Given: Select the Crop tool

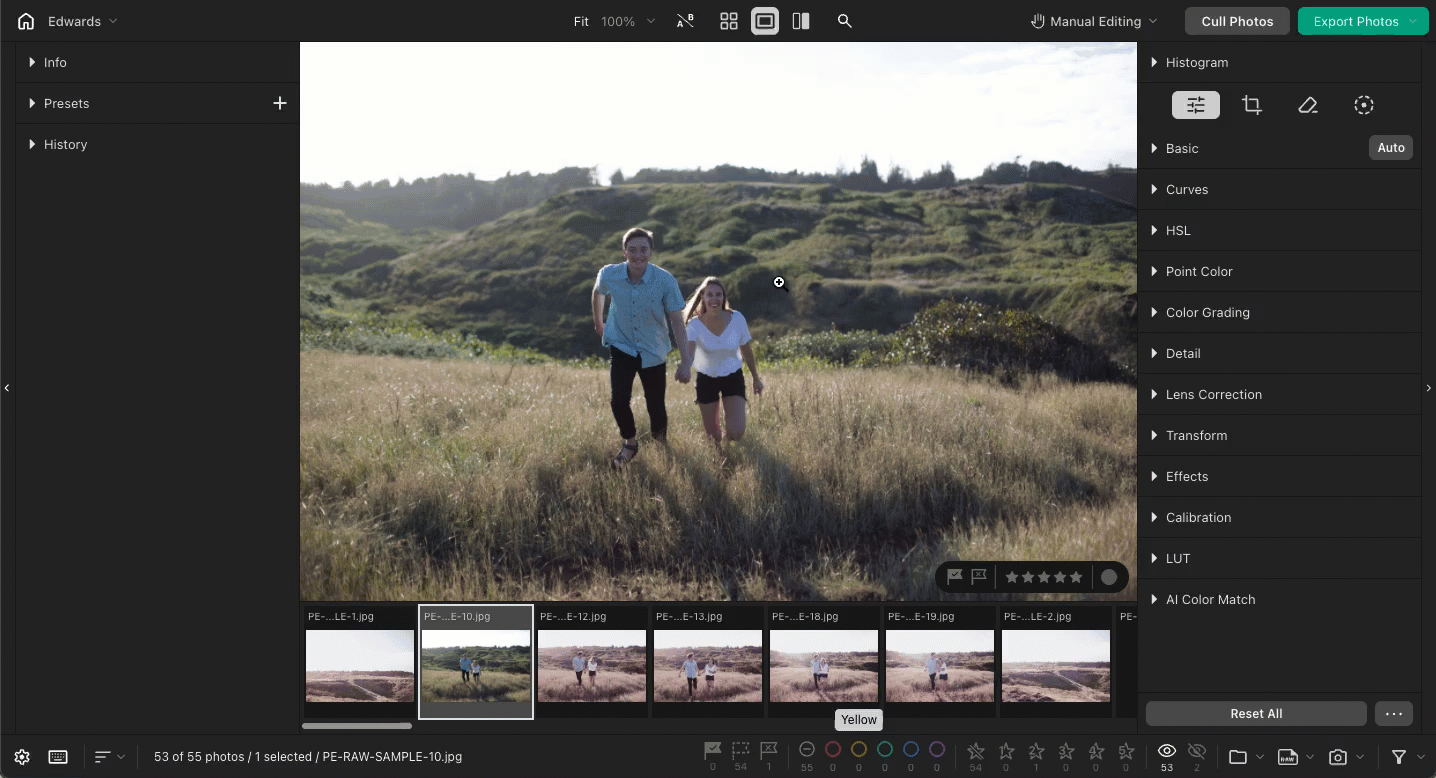Looking at the screenshot, I should [x=1252, y=105].
